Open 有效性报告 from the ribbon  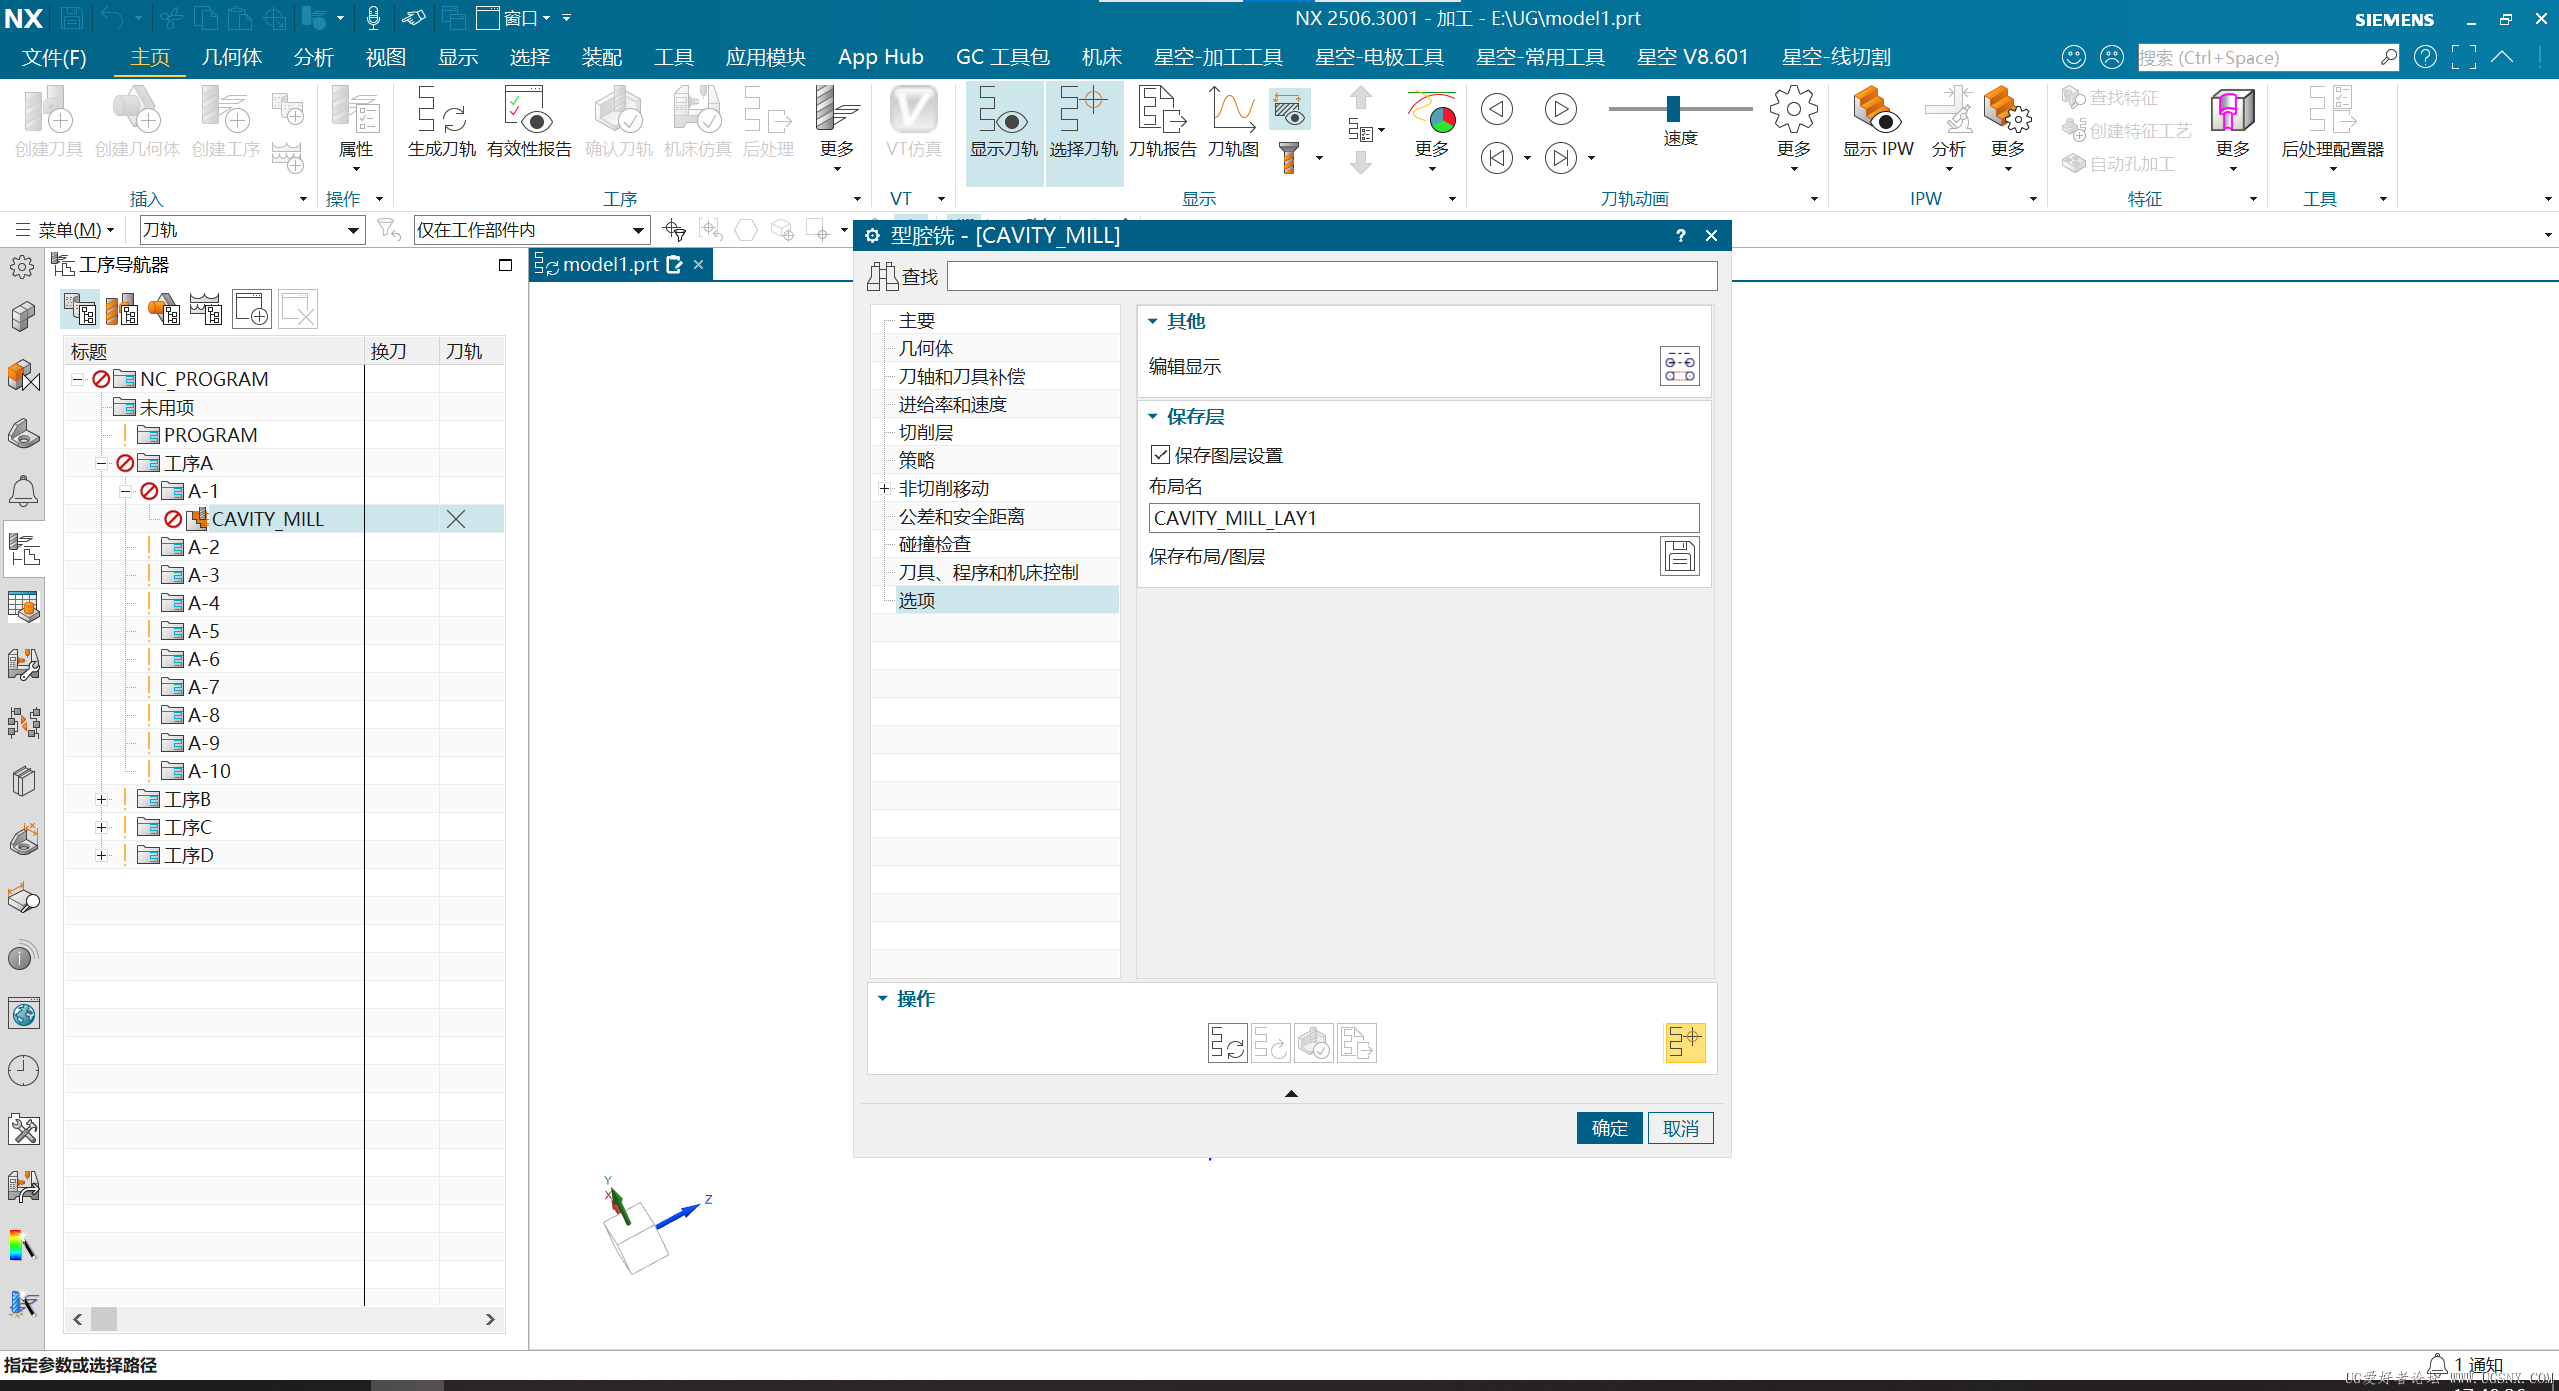coord(529,124)
